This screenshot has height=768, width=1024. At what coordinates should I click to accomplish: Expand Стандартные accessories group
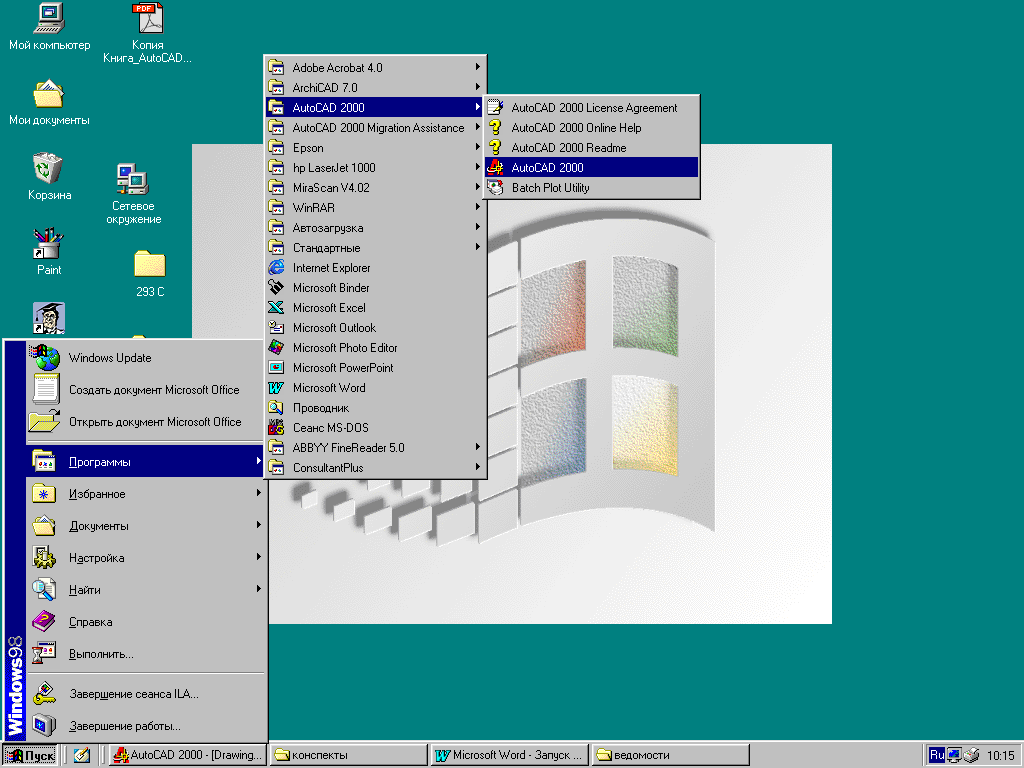pos(376,248)
